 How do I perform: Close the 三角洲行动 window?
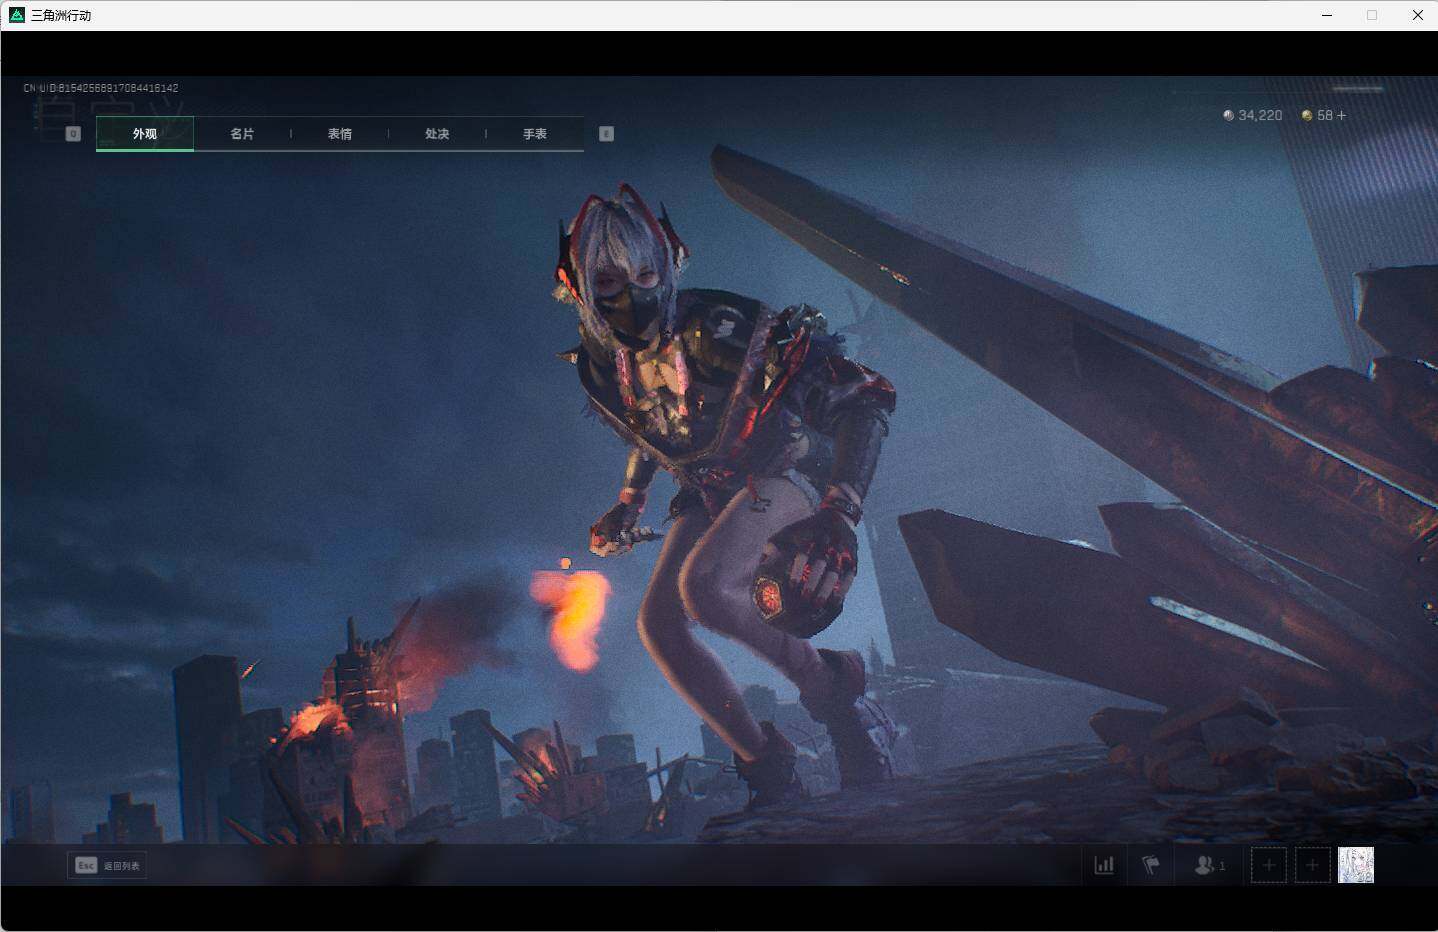coord(1417,15)
